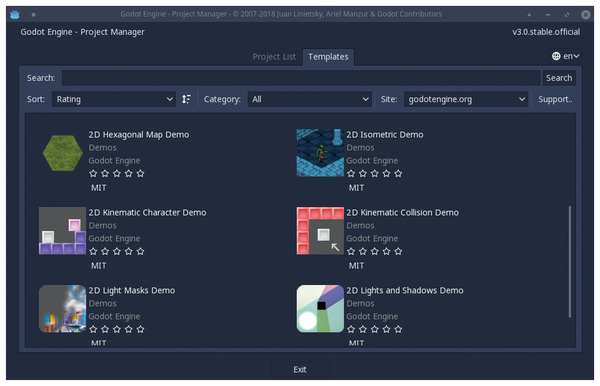Toggle the reverse sort order icon

pos(186,99)
